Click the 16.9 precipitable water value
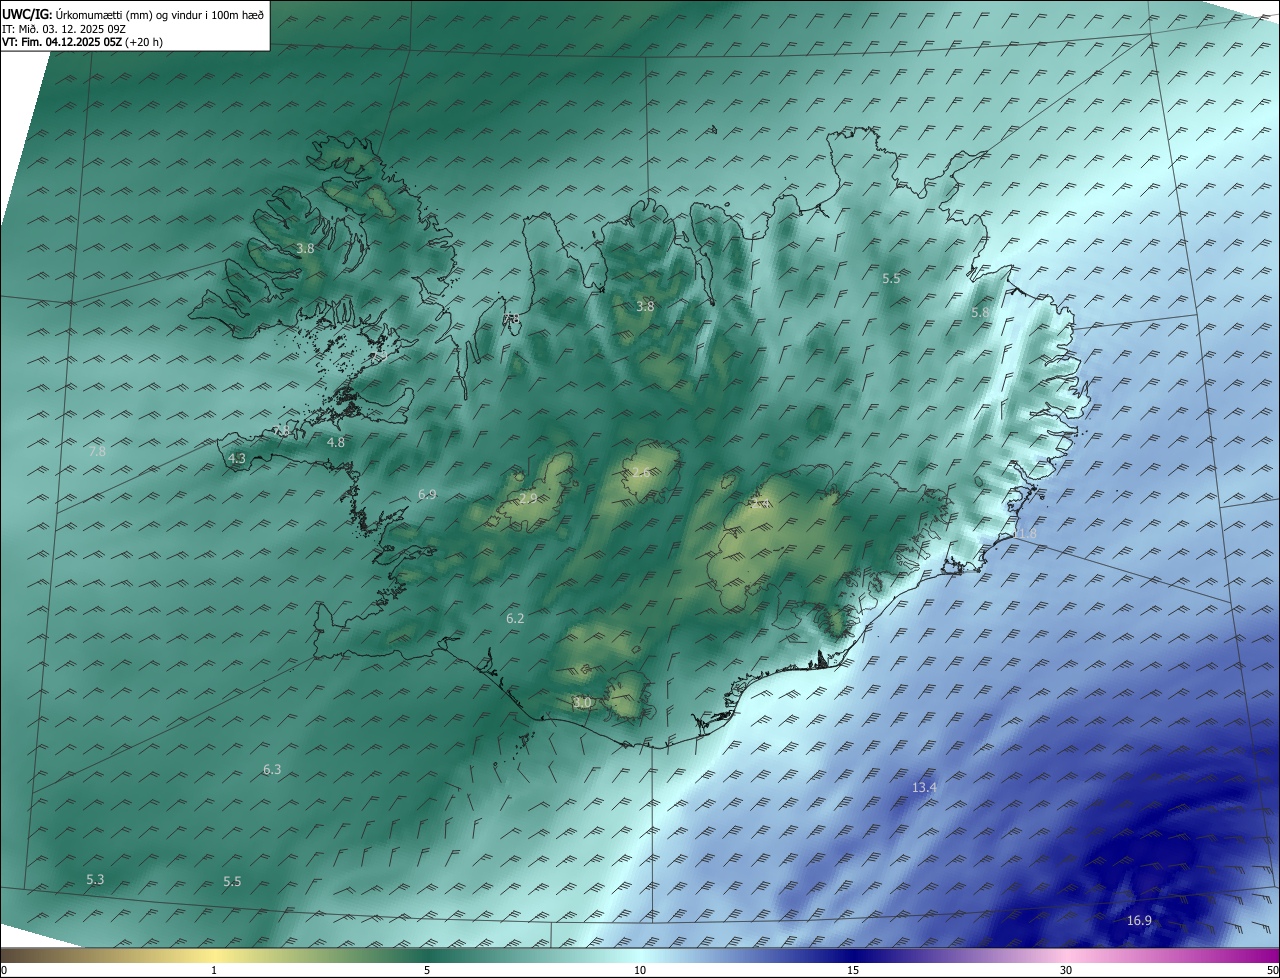This screenshot has width=1280, height=978. pyautogui.click(x=1139, y=920)
